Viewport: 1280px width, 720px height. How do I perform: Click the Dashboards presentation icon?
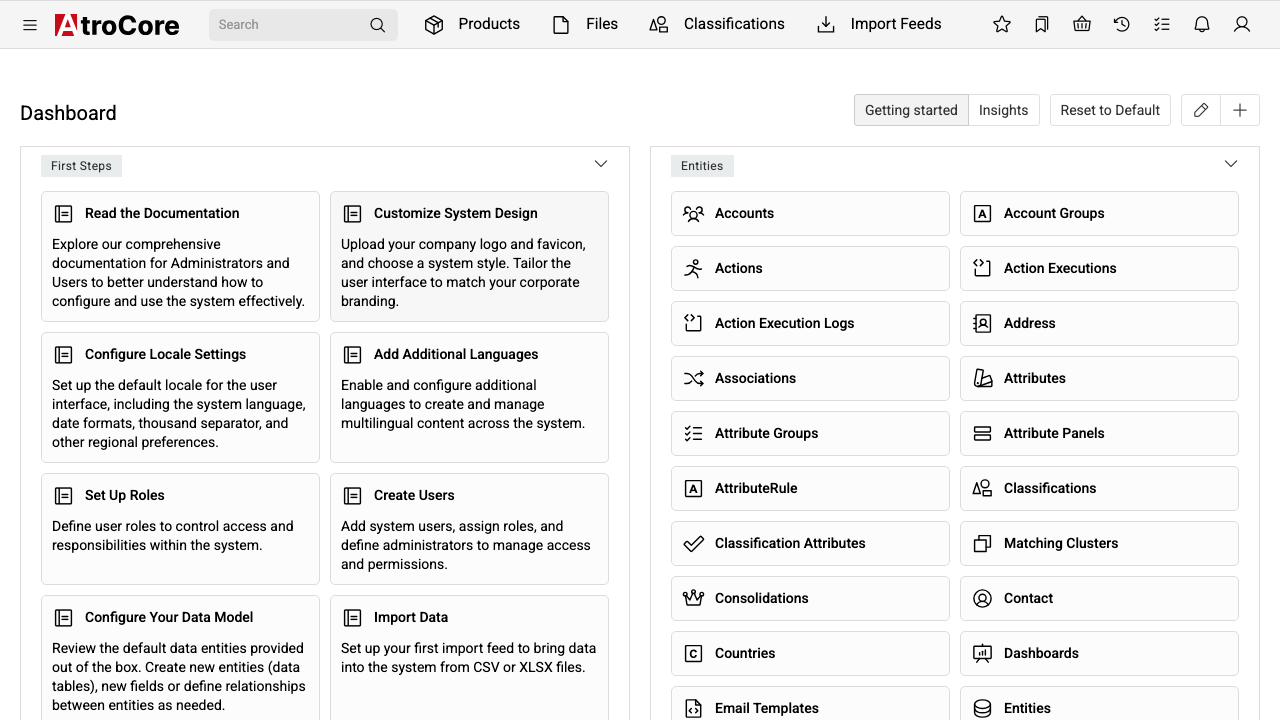coord(983,654)
